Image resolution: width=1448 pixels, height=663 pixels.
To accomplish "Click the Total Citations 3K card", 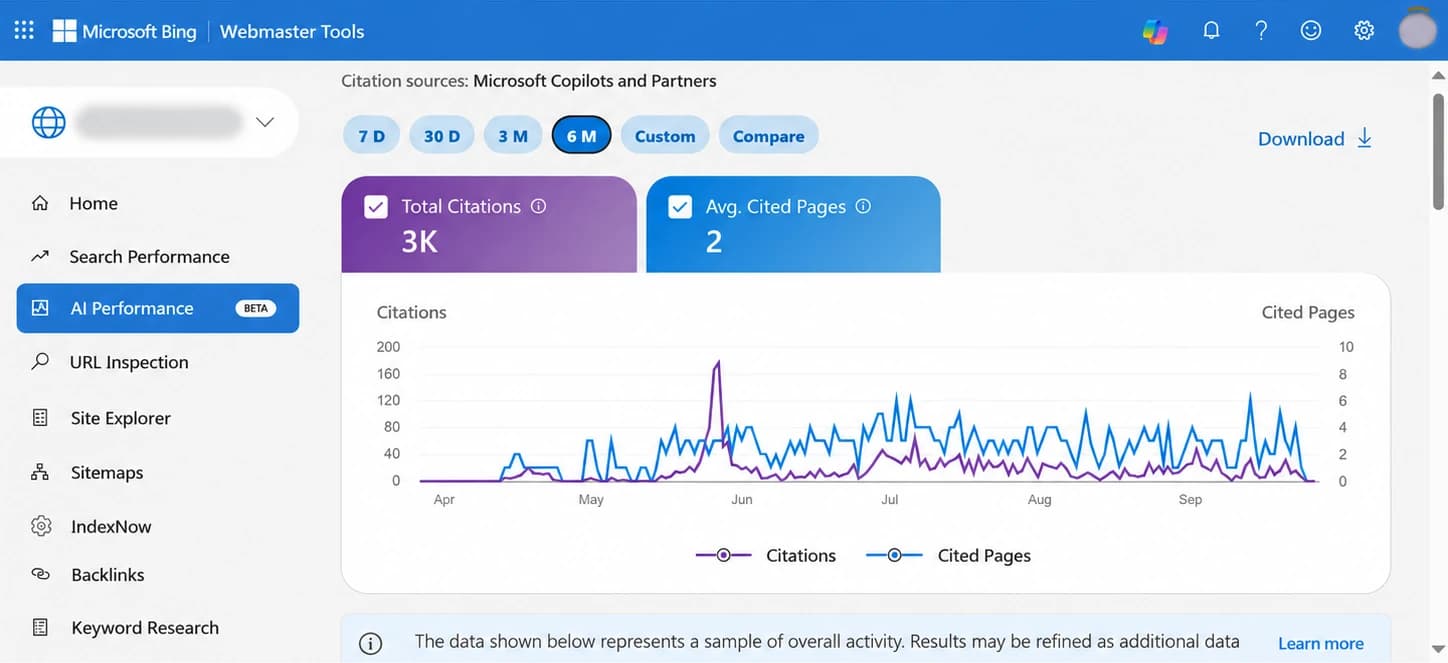I will tap(489, 224).
